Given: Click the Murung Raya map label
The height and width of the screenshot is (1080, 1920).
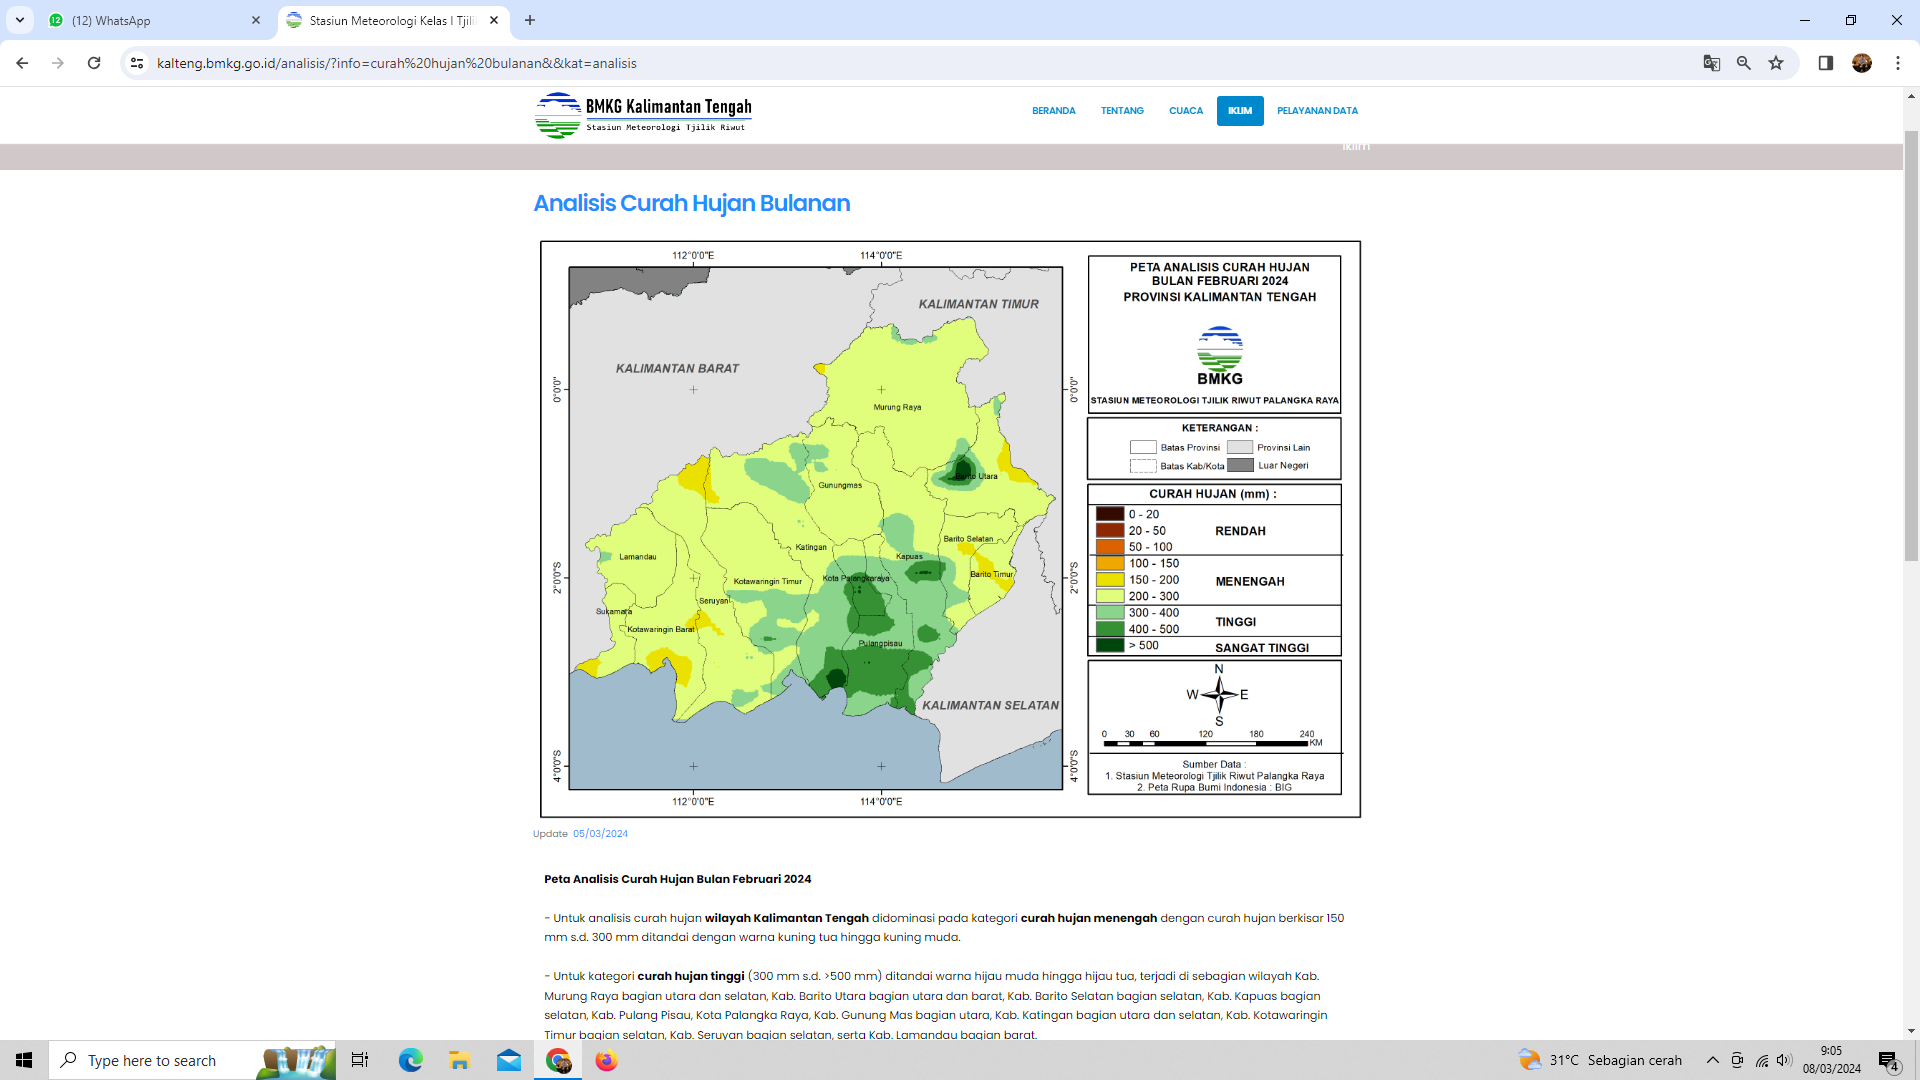Looking at the screenshot, I should [897, 407].
